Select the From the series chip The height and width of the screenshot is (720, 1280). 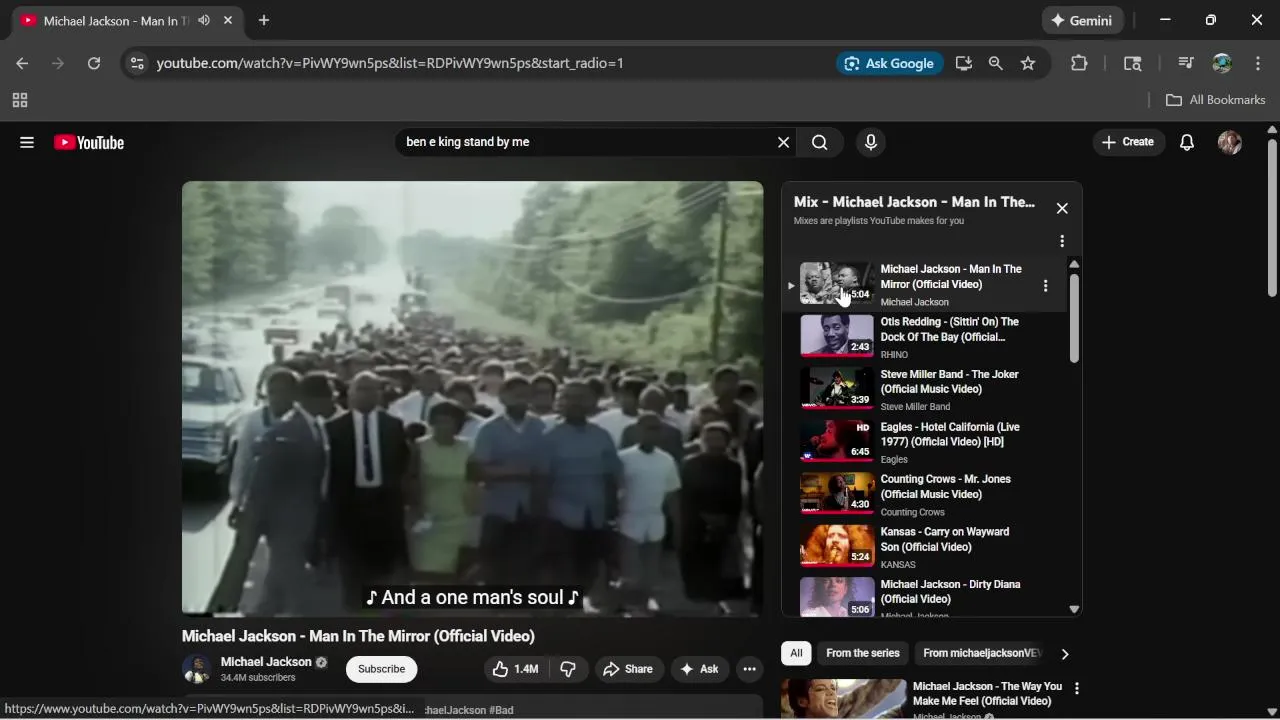863,653
